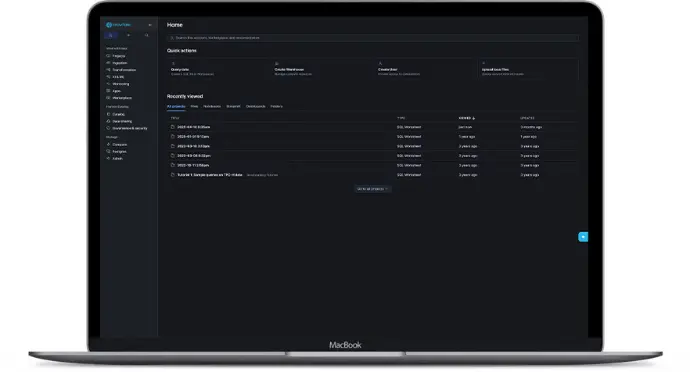Open Data sharing icon in sidebar
The height and width of the screenshot is (372, 690).
(108, 121)
